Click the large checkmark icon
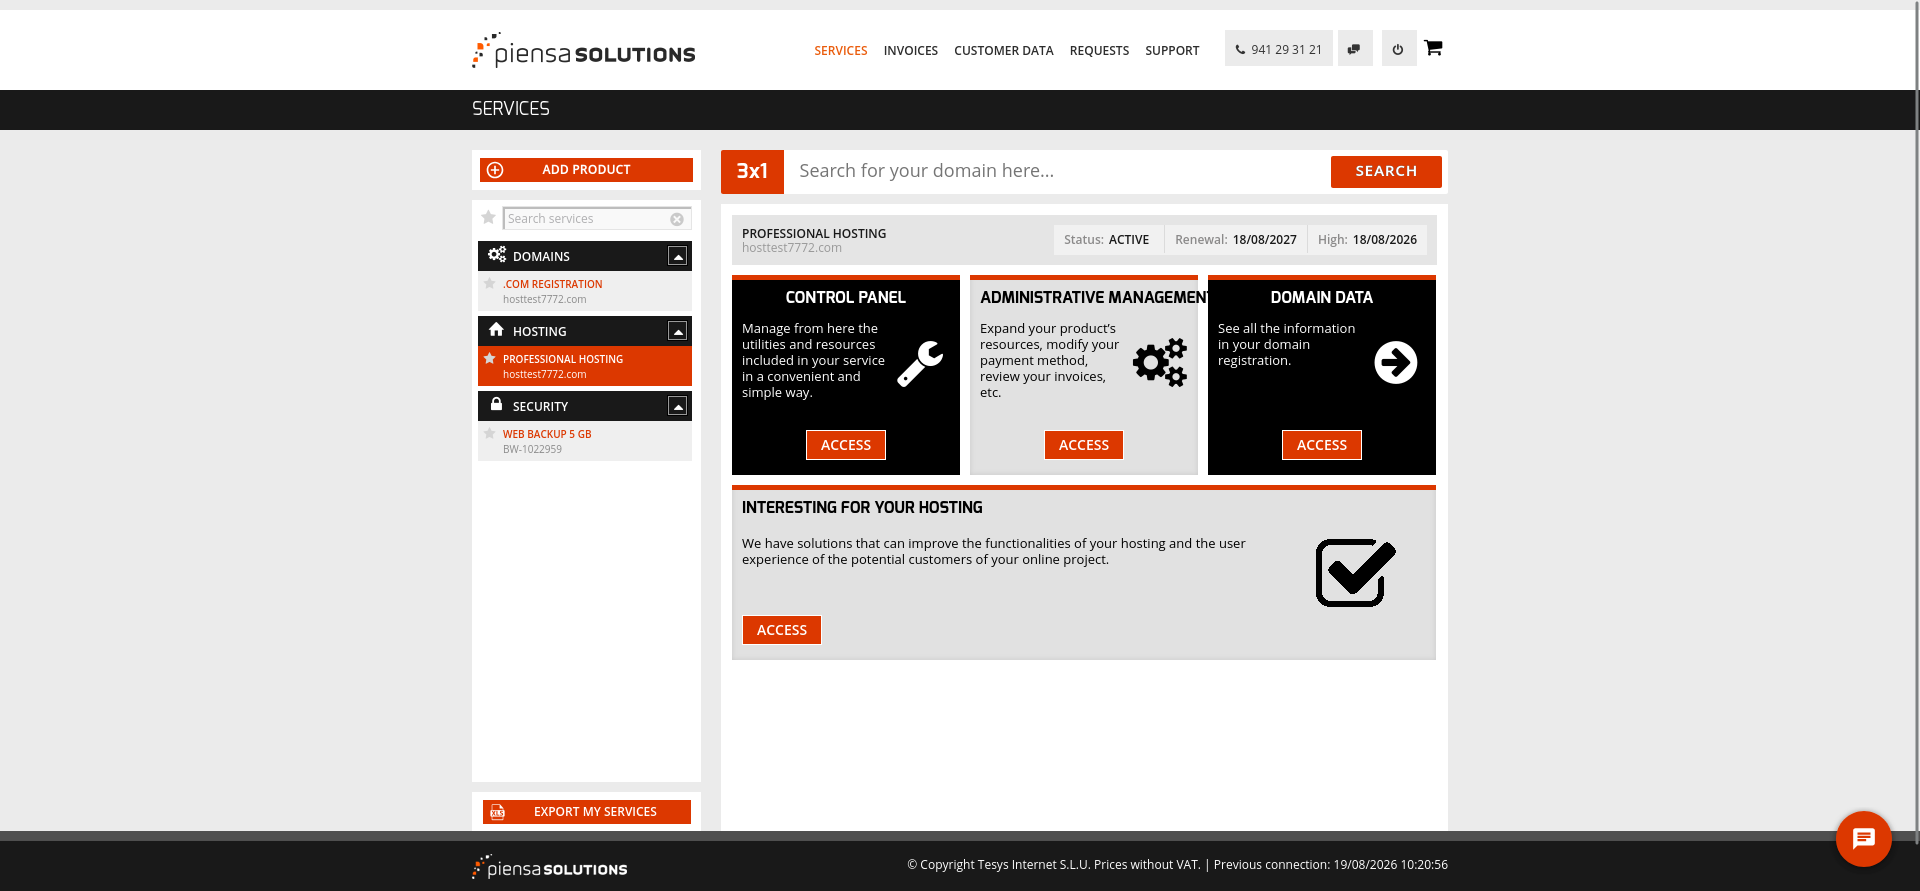 (x=1356, y=572)
